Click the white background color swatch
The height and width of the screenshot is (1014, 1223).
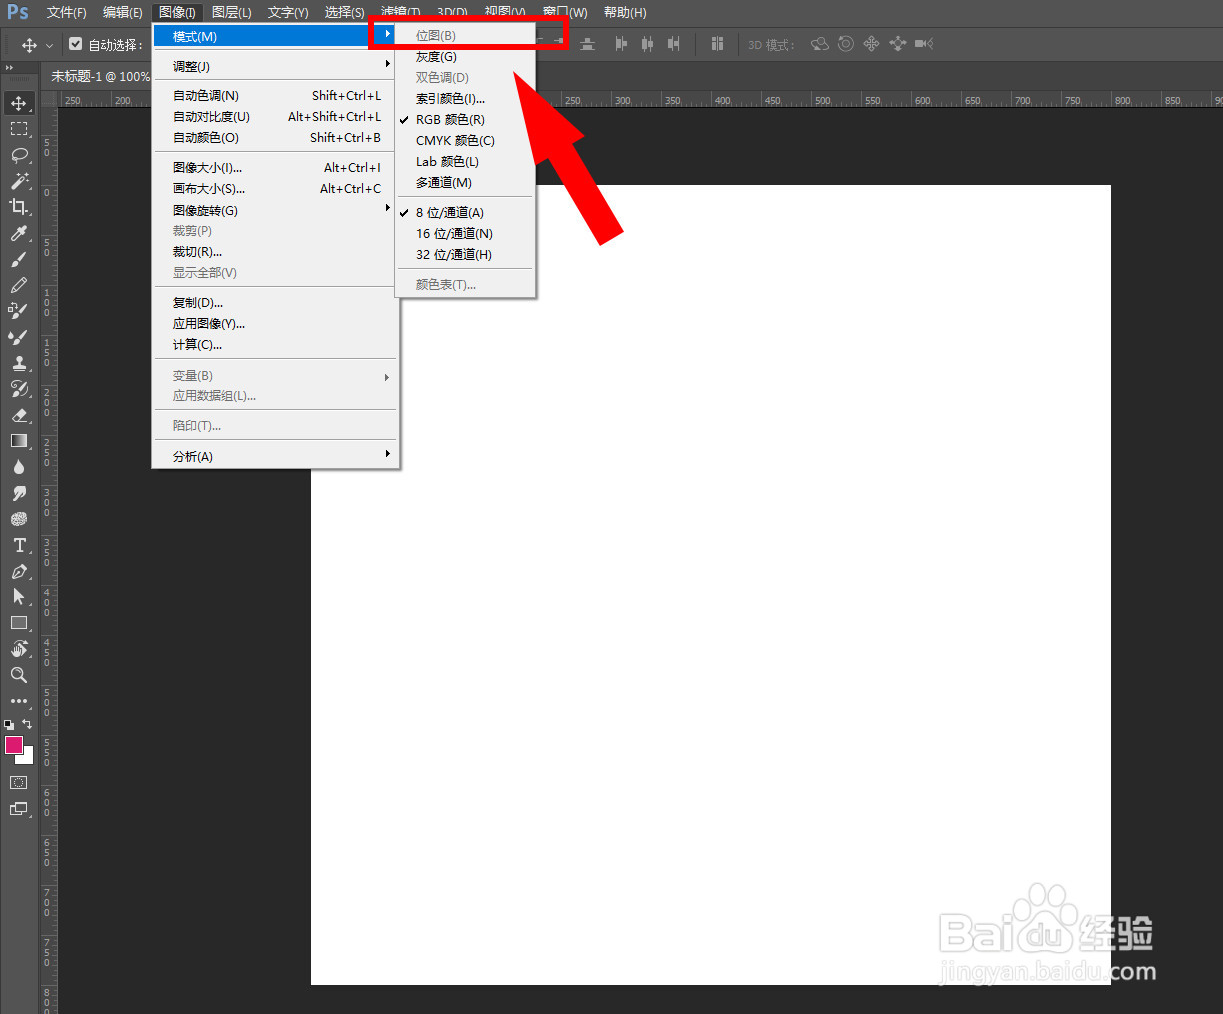(x=28, y=758)
